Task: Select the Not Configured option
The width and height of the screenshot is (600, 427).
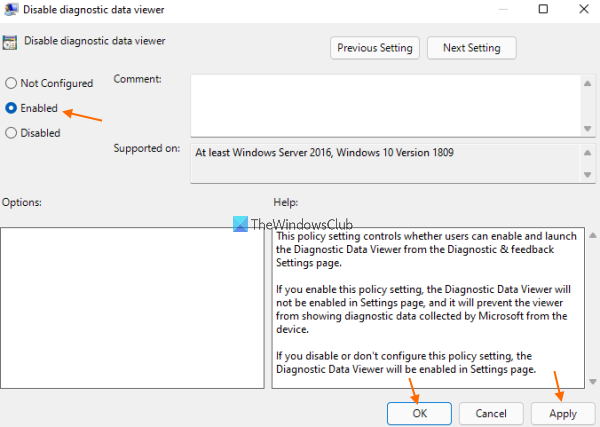Action: [11, 83]
